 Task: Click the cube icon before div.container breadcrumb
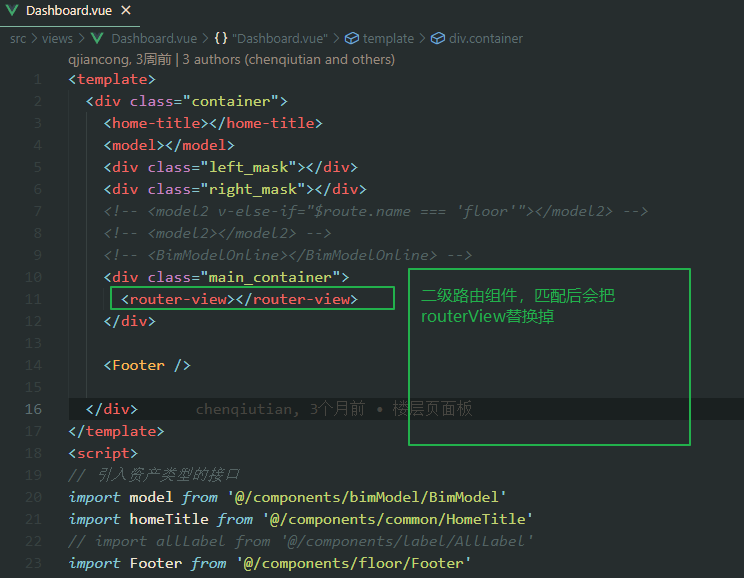[x=437, y=38]
